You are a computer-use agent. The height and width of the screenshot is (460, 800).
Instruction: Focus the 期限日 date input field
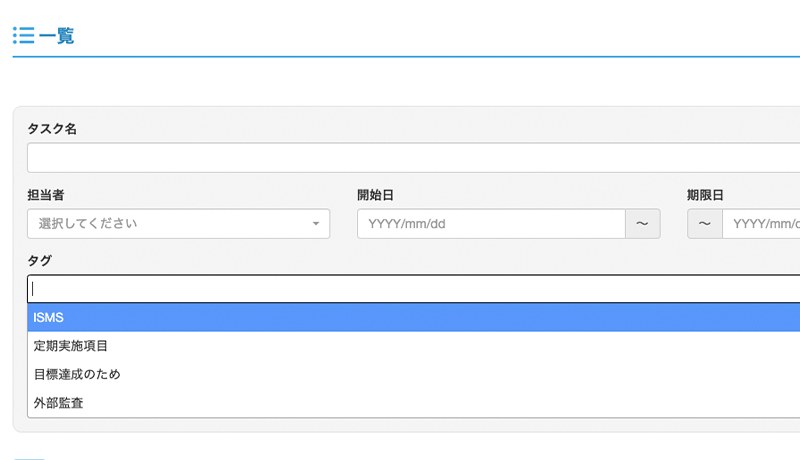(761, 223)
